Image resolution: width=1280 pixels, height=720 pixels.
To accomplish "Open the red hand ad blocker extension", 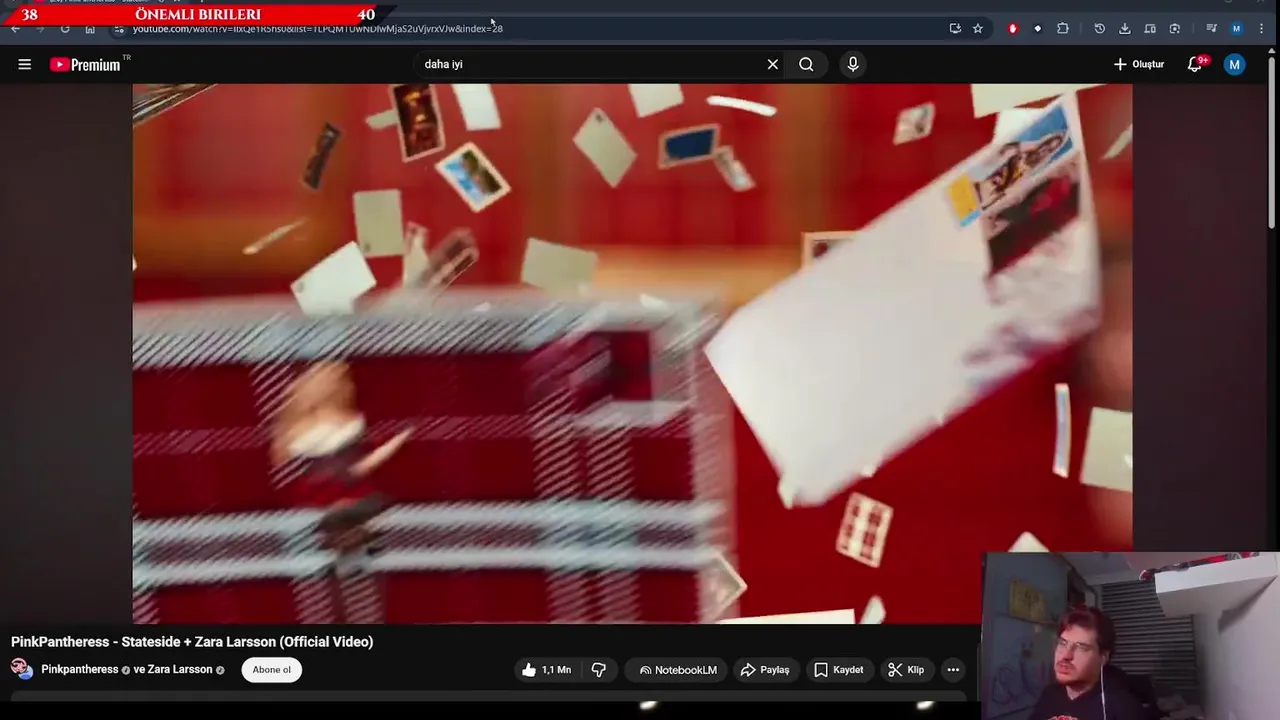I will pos(1013,29).
